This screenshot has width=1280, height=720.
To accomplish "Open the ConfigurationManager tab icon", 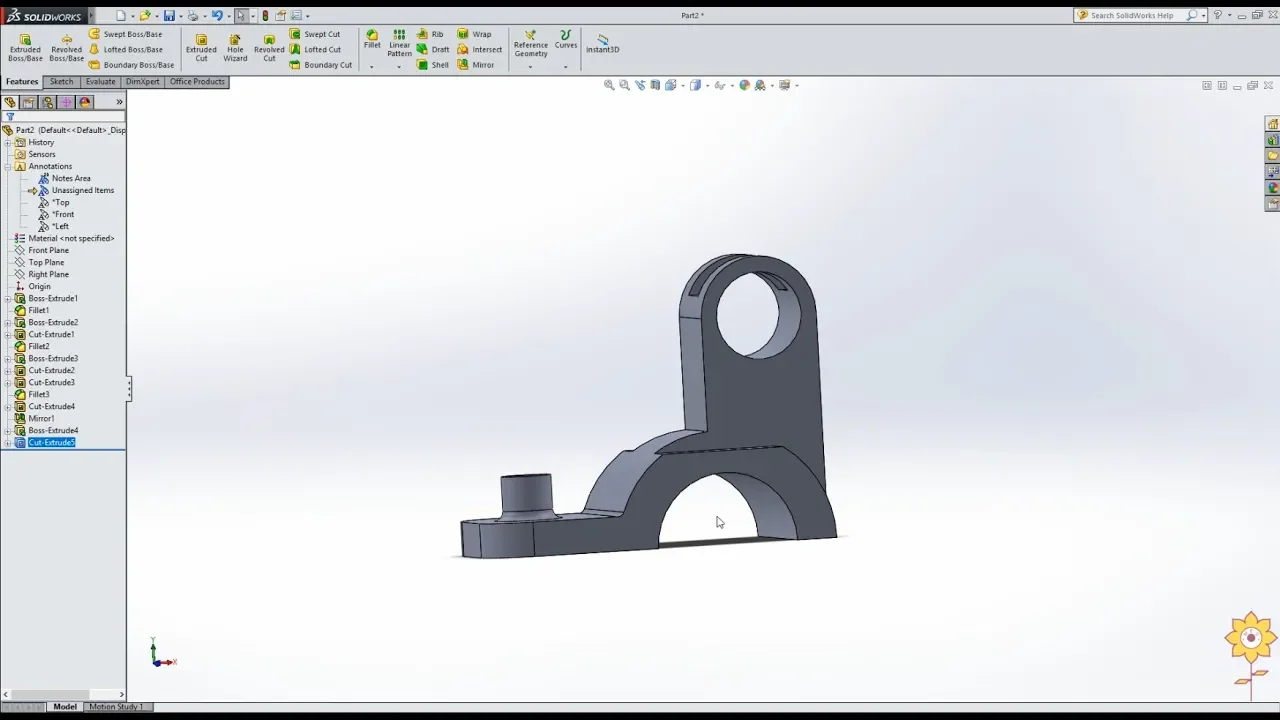I will pos(47,102).
